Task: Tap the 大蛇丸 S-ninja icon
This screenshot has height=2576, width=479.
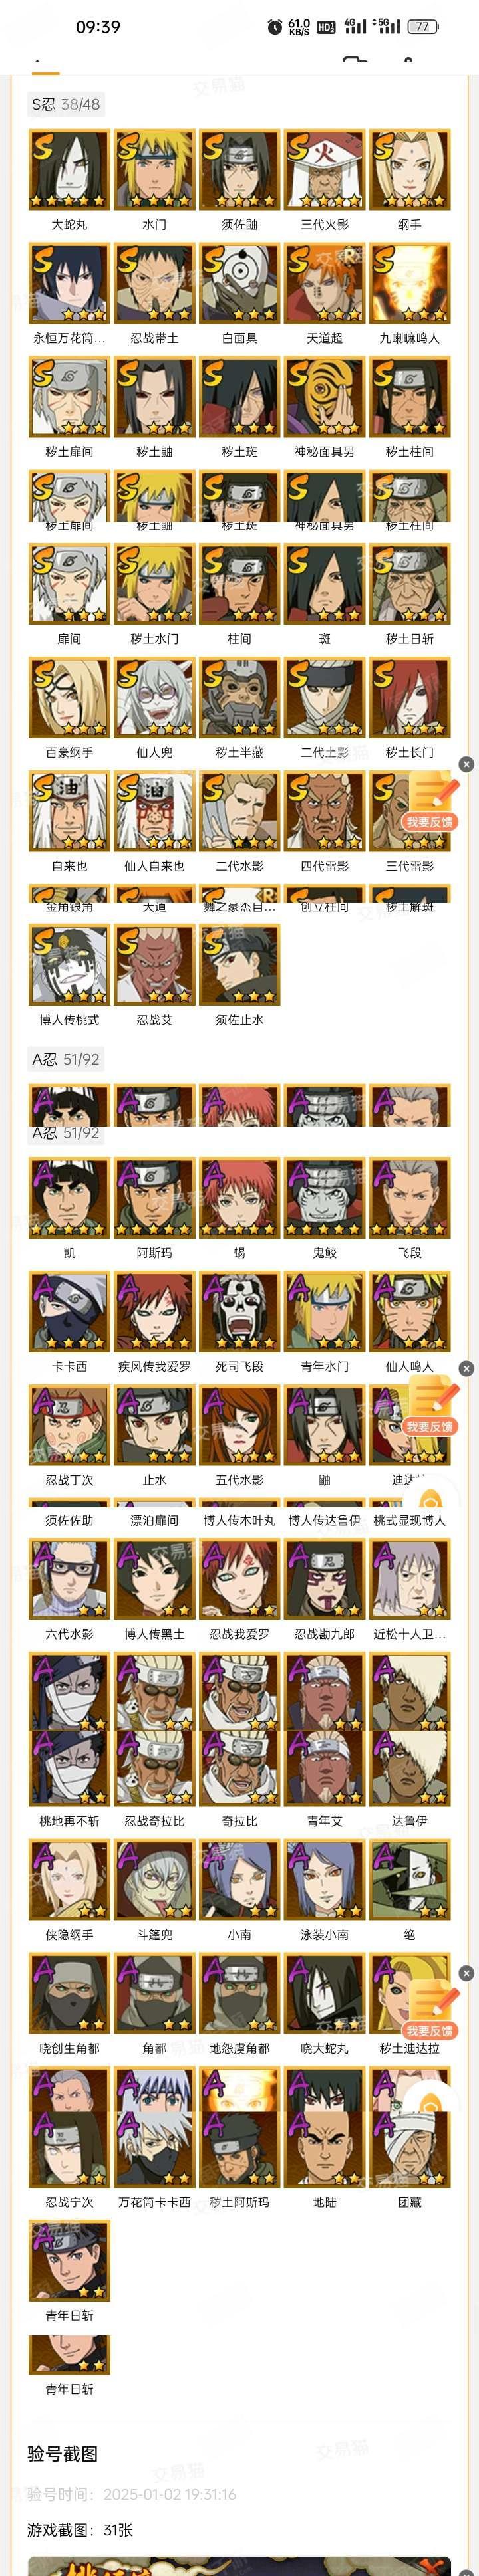Action: pos(69,169)
